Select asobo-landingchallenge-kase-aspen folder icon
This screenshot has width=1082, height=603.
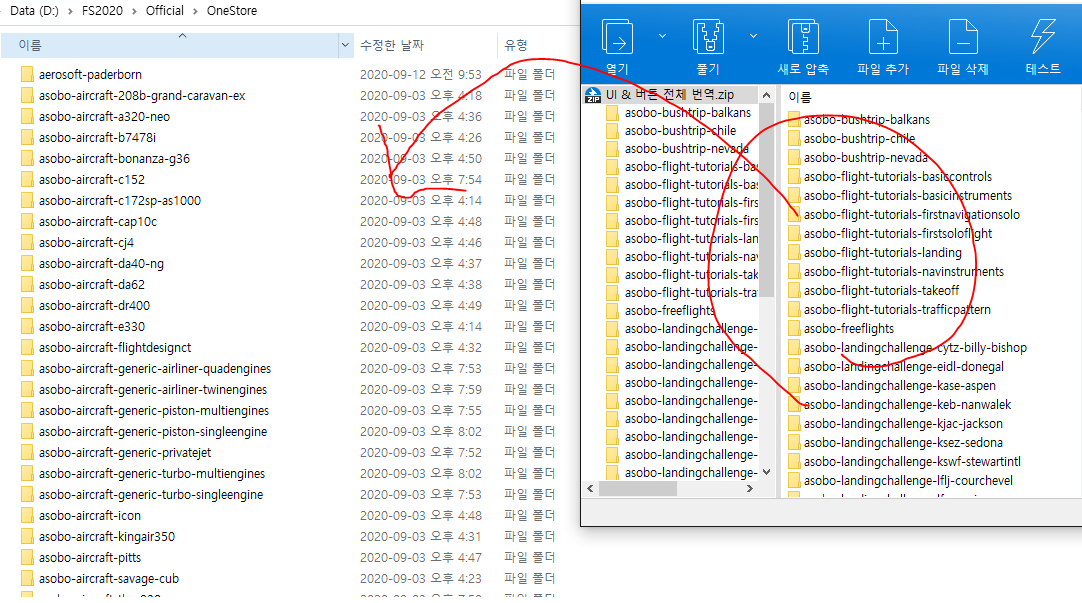pyautogui.click(x=794, y=386)
